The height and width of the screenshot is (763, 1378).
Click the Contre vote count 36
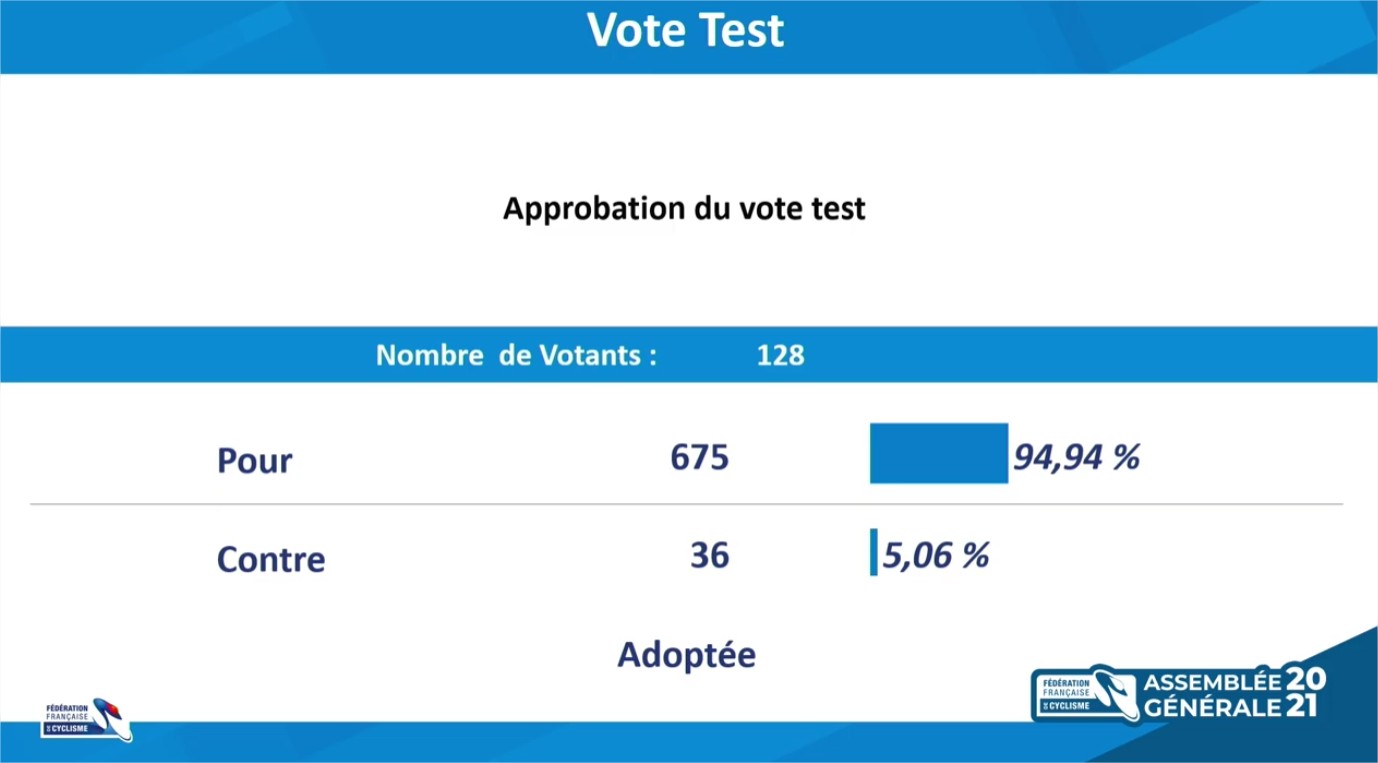710,555
